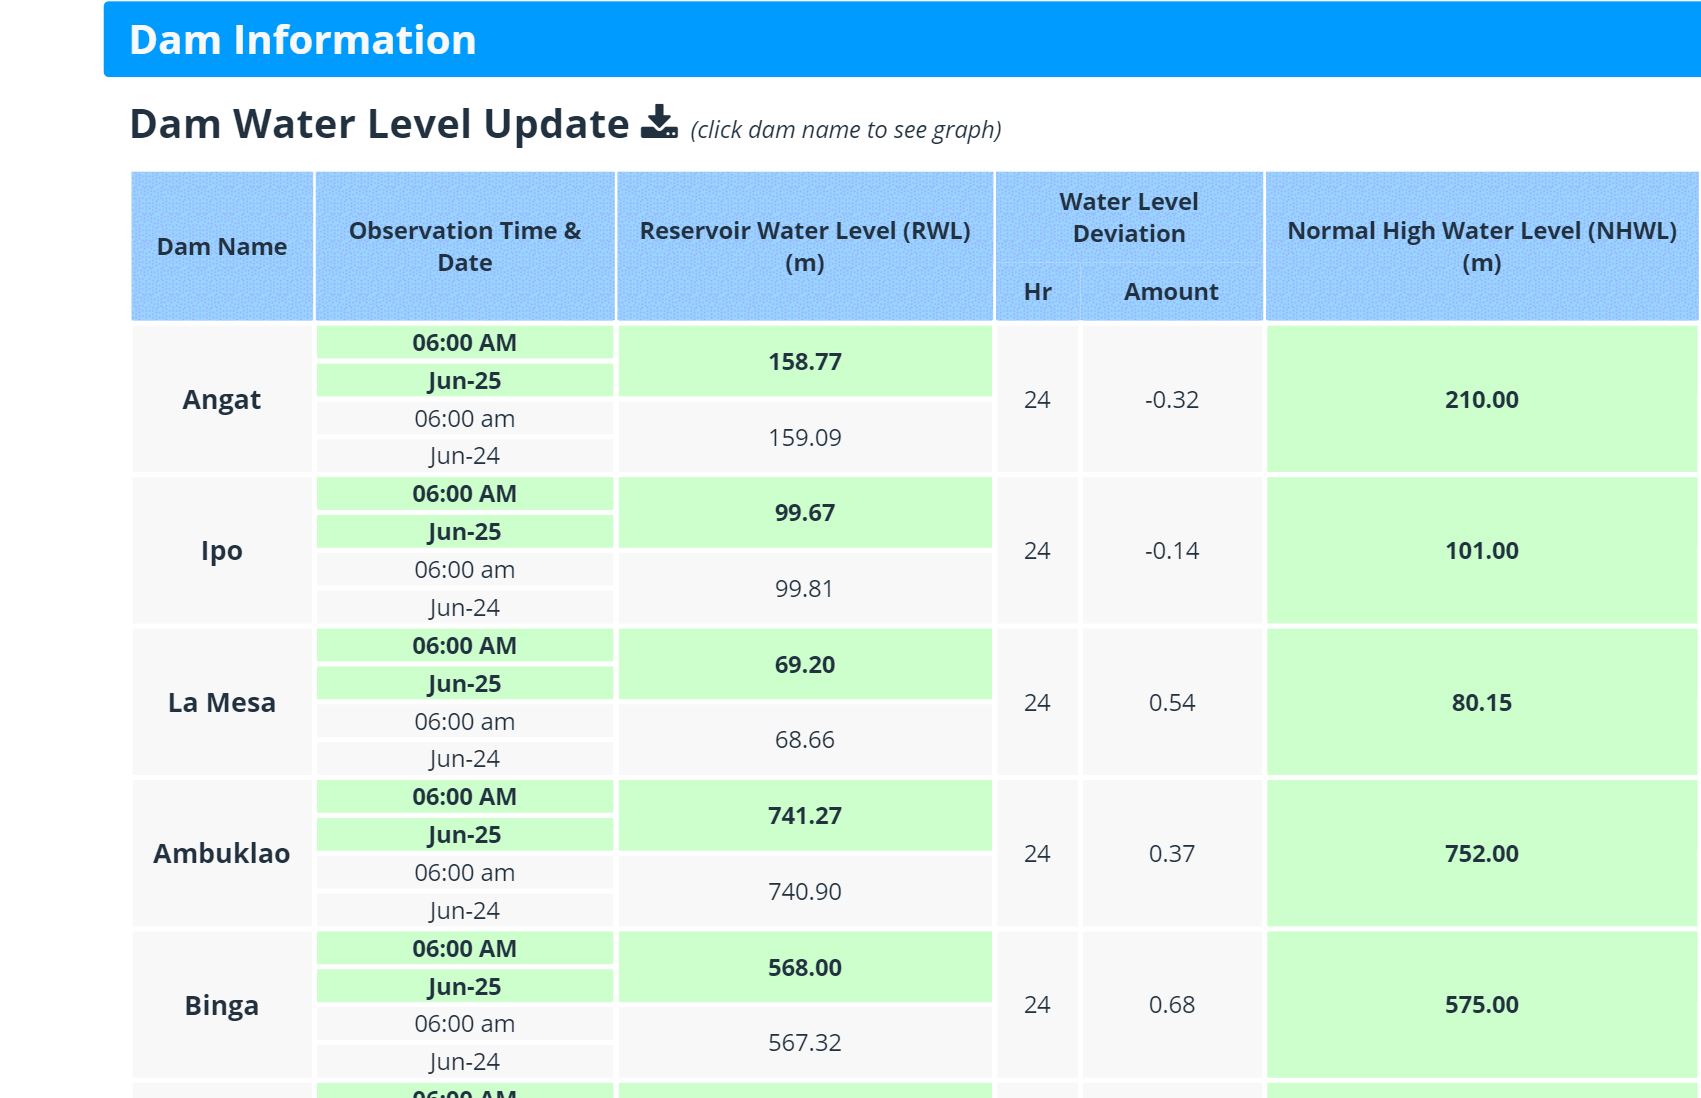Click Ipo's deviation amount -0.14

(x=1171, y=551)
